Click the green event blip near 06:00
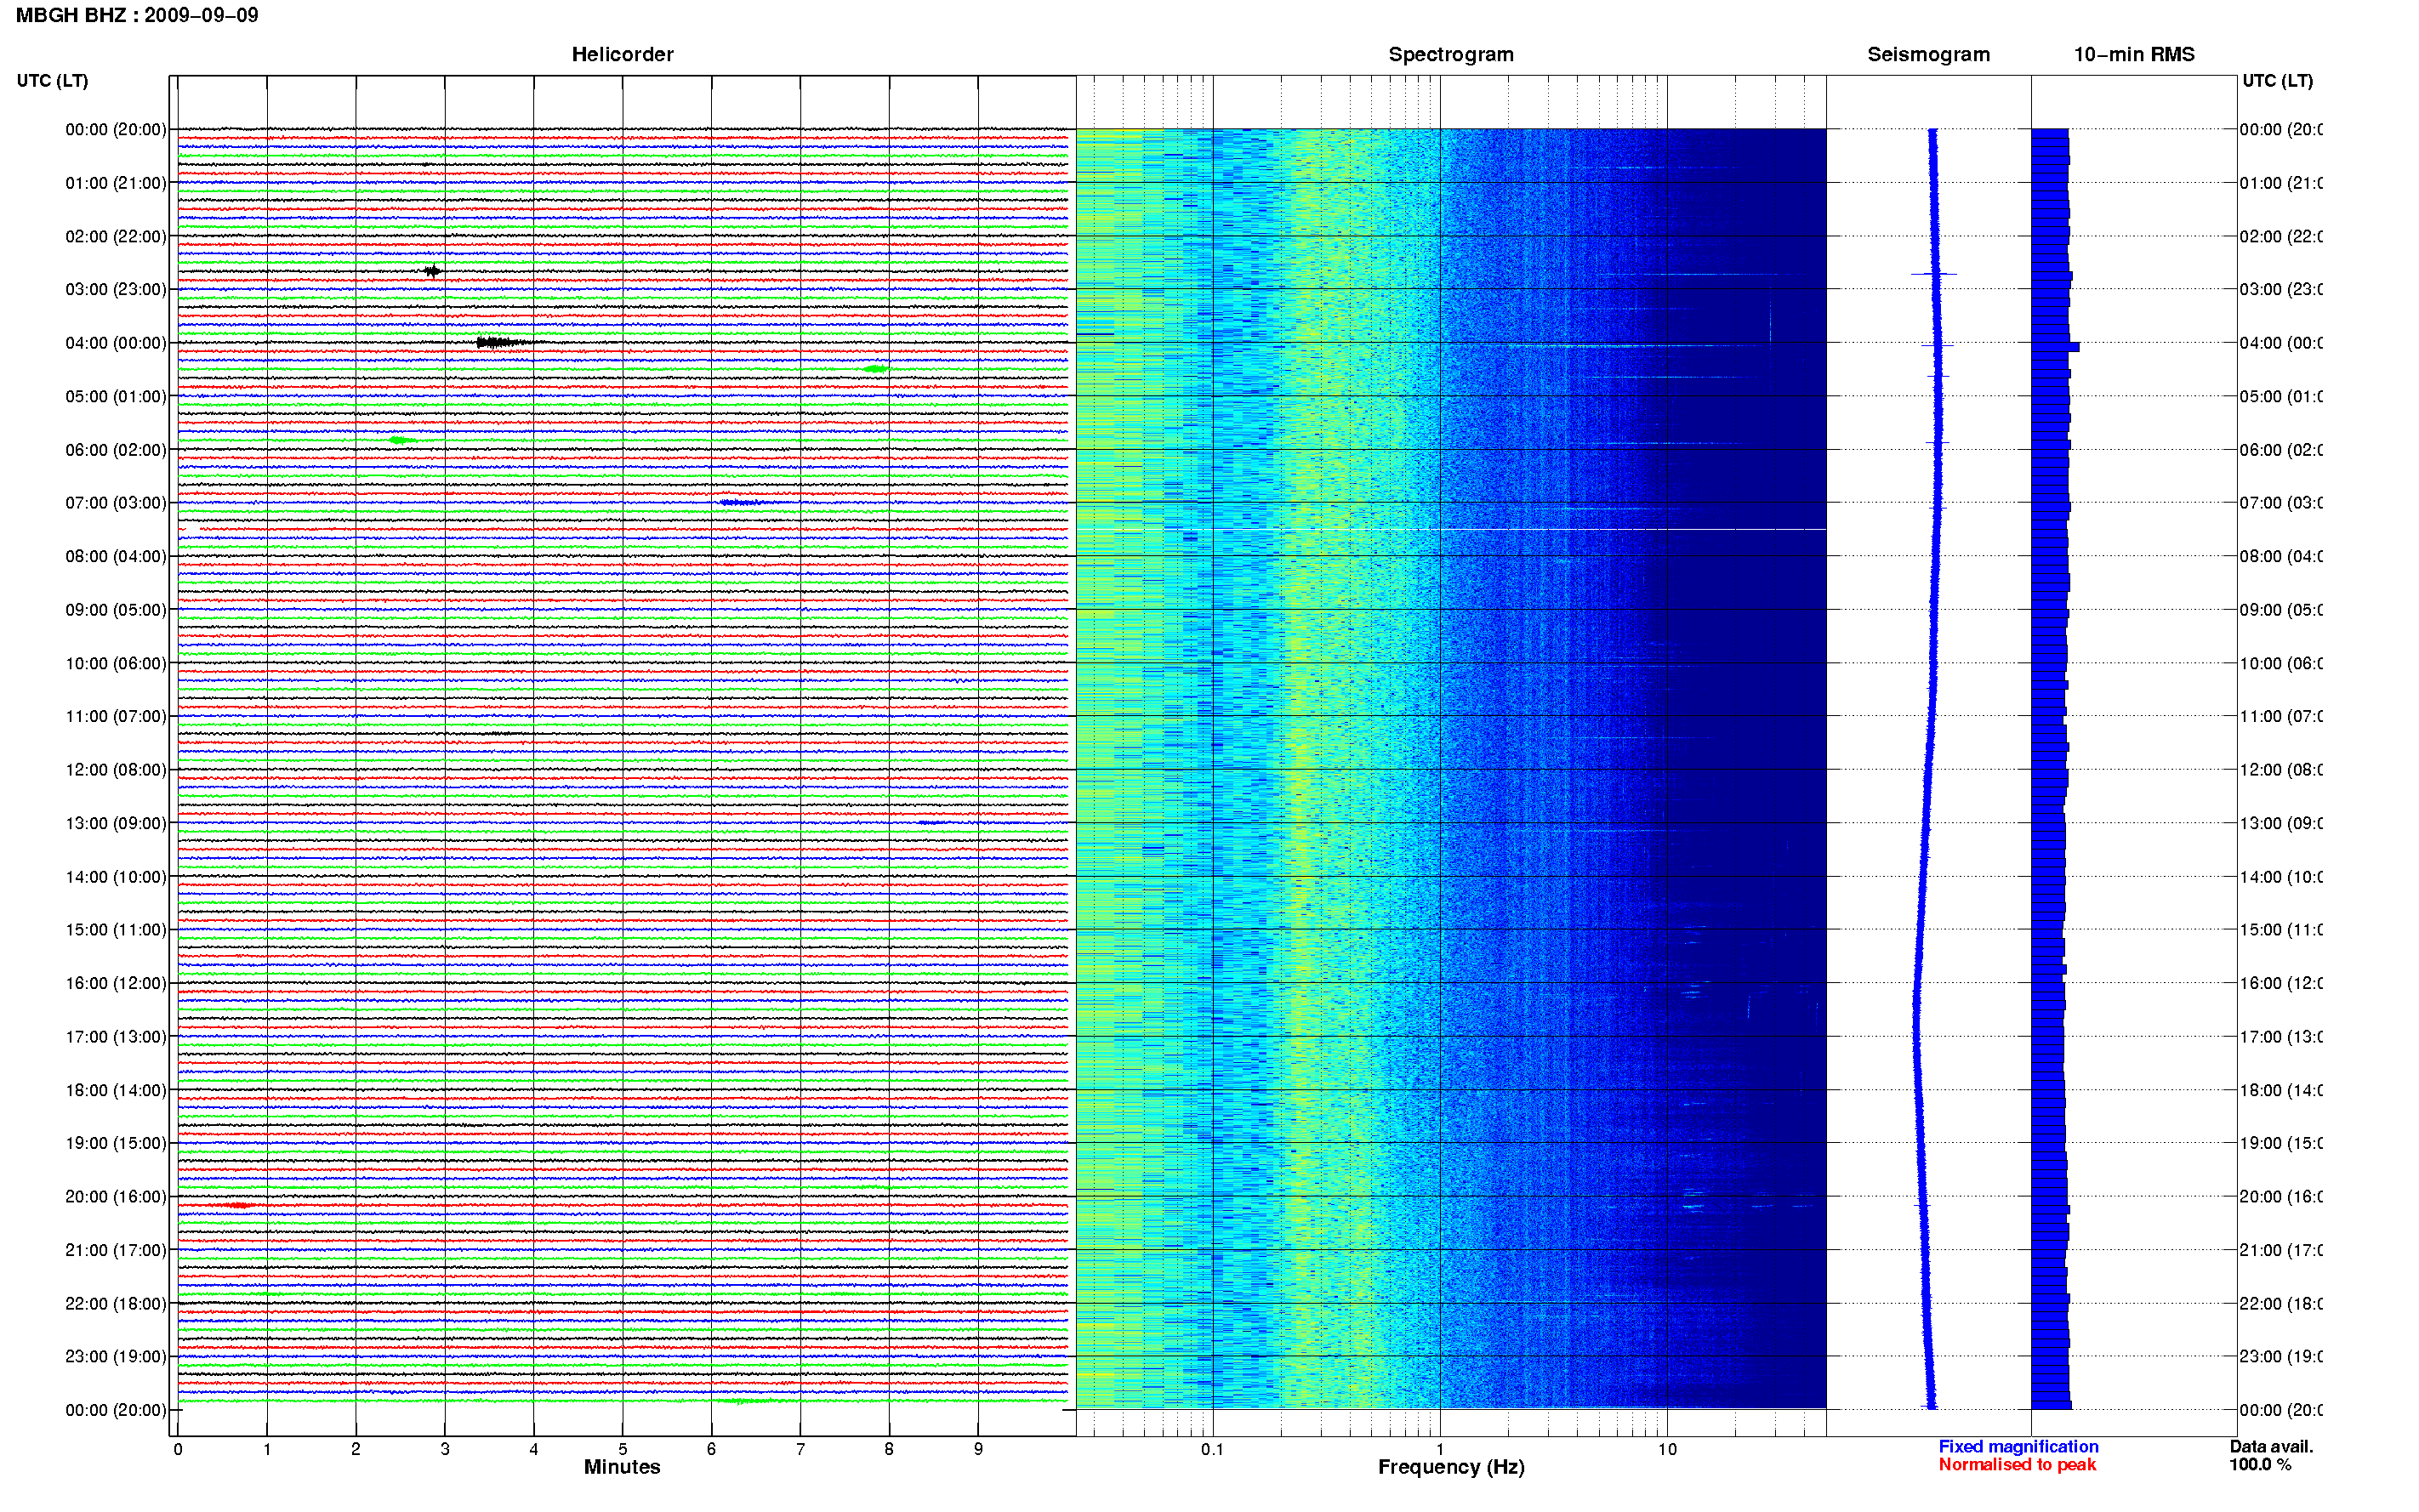Image resolution: width=2419 pixels, height=1512 pixels. tap(402, 440)
